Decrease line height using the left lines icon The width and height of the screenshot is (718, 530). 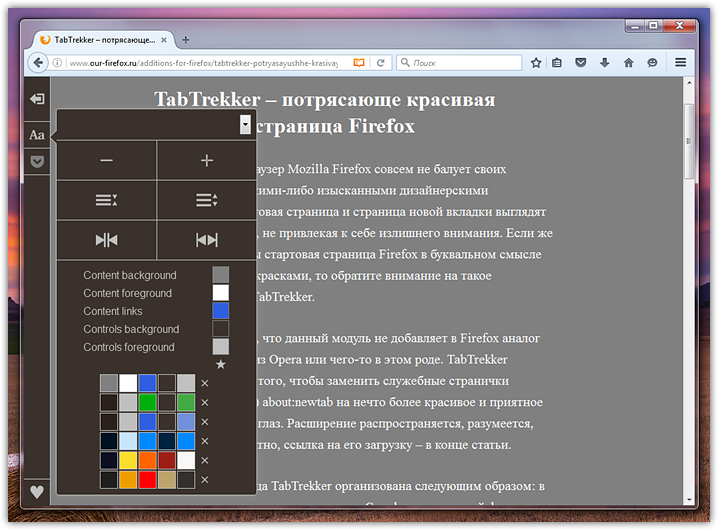click(106, 200)
